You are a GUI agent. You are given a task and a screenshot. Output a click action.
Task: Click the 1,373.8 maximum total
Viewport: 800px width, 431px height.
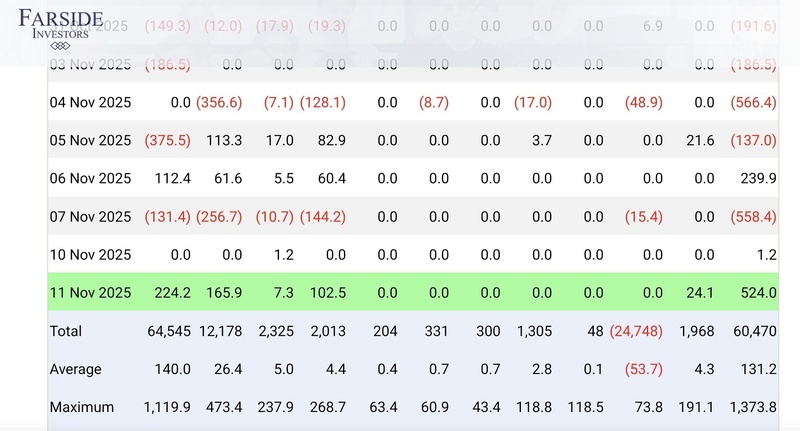point(753,408)
